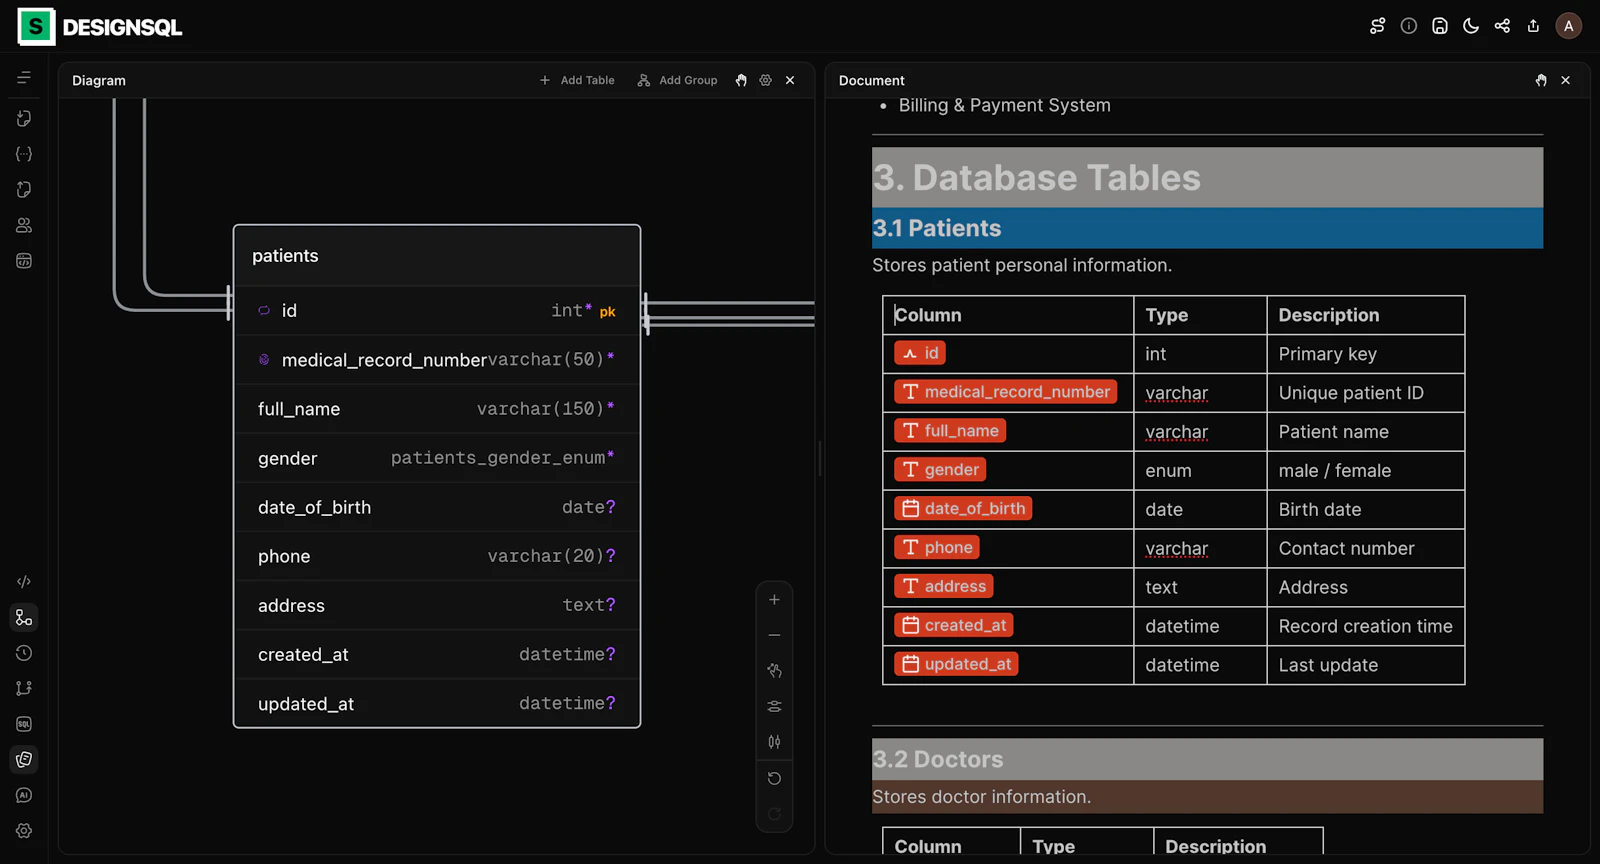Click the red created_at tag in document
This screenshot has width=1600, height=864.
954,625
